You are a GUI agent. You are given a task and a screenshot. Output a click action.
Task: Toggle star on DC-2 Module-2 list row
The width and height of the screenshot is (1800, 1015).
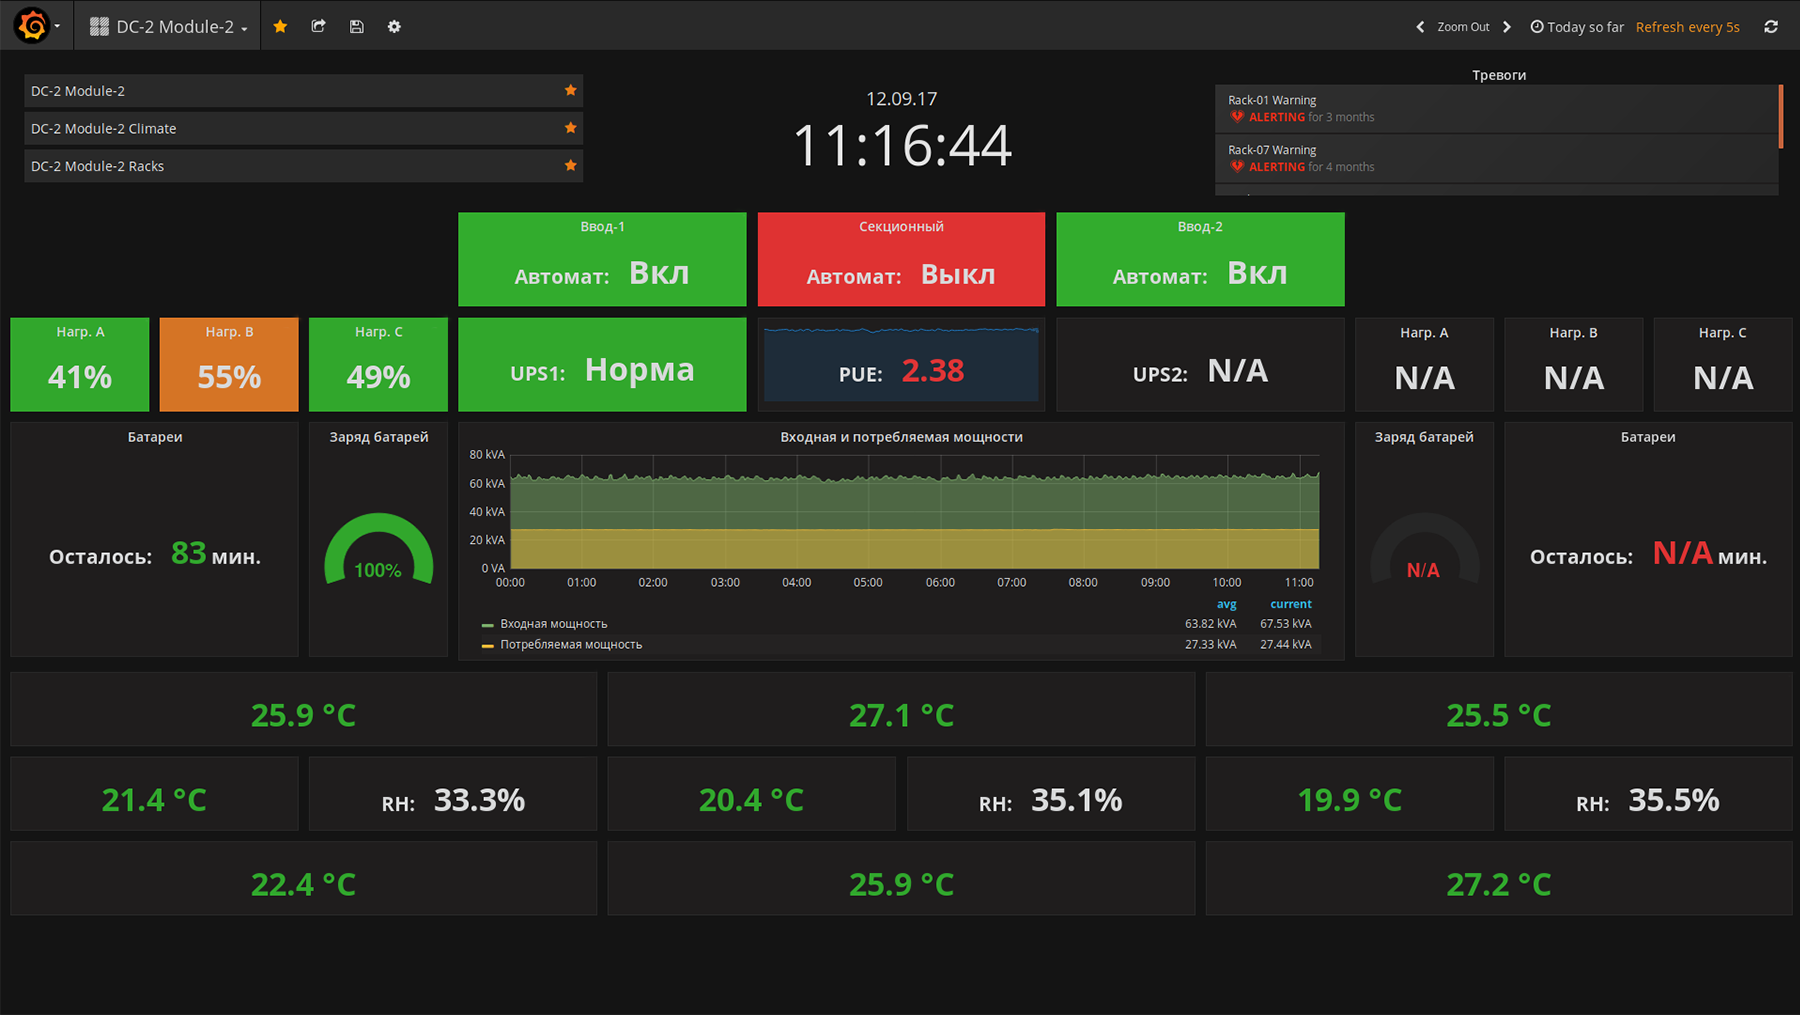570,90
